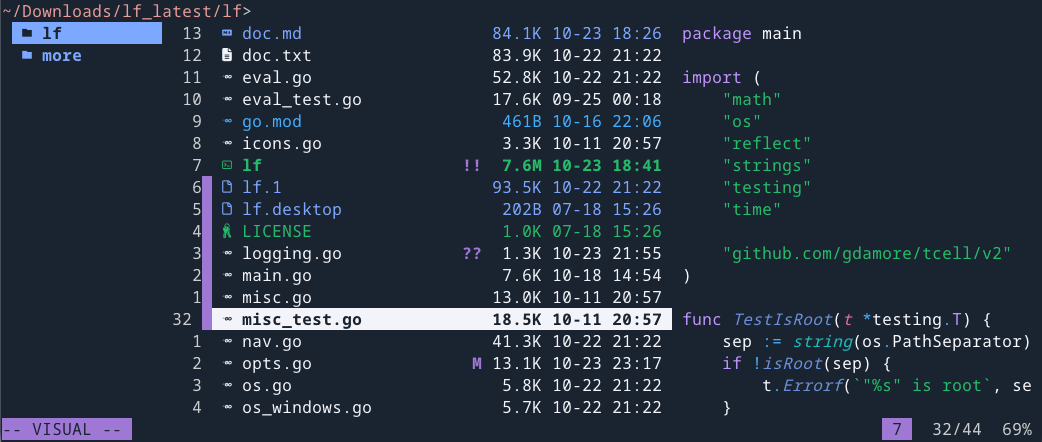The width and height of the screenshot is (1042, 442).
Task: Open the lf directory in left pane
Action: coord(52,34)
